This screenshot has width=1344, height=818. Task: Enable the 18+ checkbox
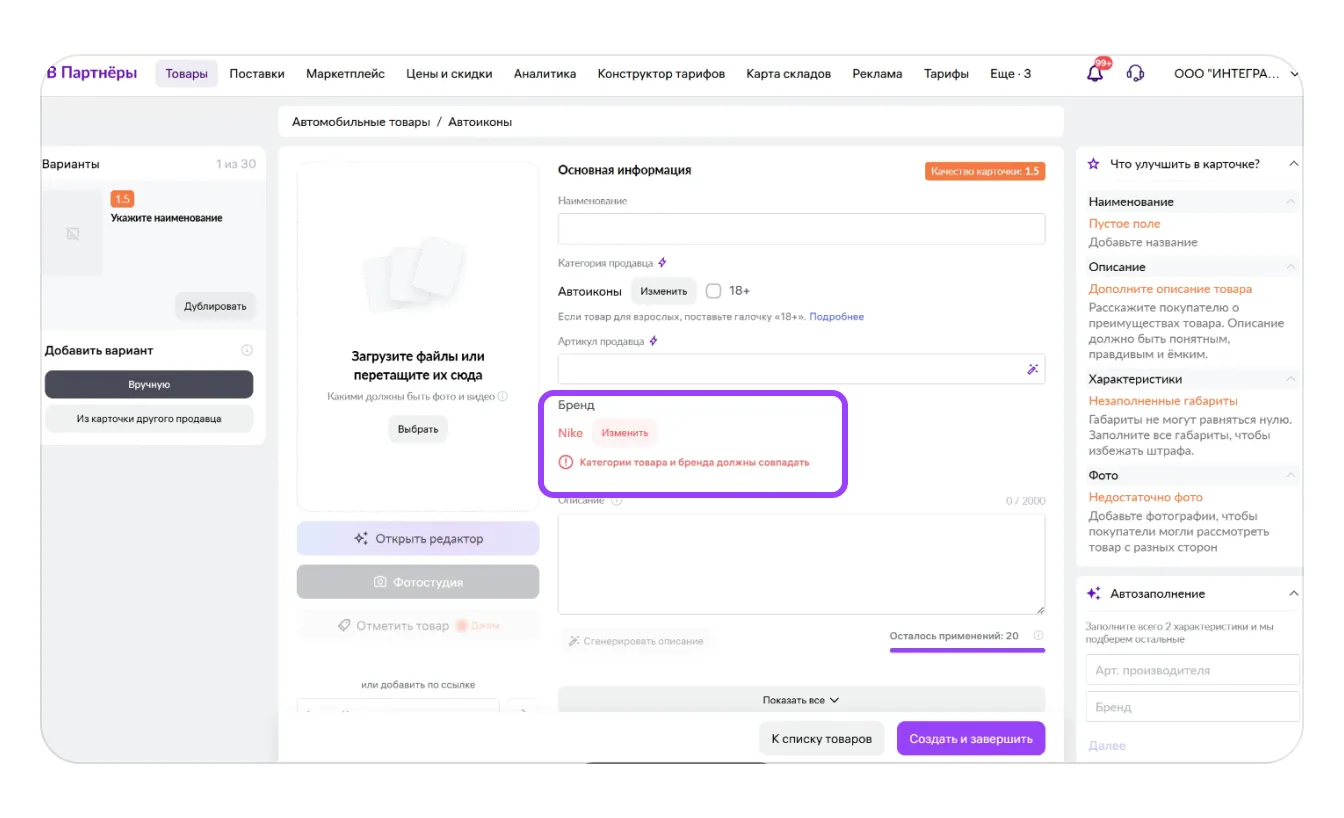point(713,291)
